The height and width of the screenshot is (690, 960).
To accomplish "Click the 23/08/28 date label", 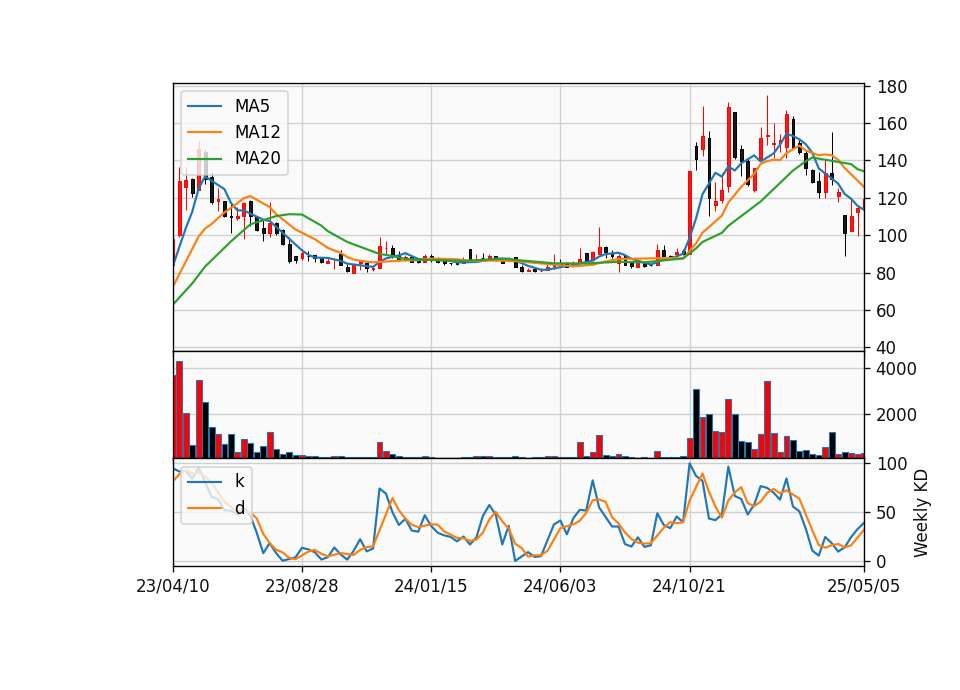I will (302, 586).
